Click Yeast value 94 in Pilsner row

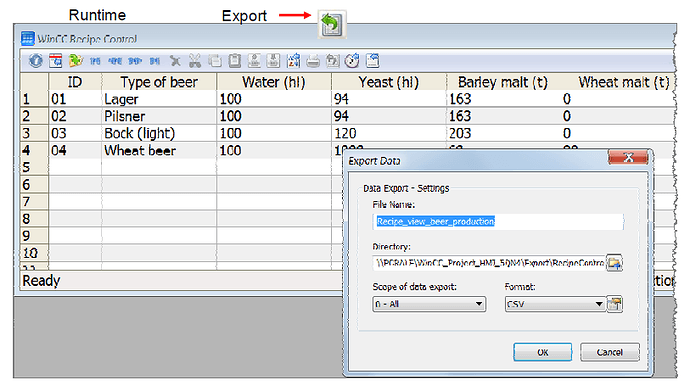click(389, 116)
